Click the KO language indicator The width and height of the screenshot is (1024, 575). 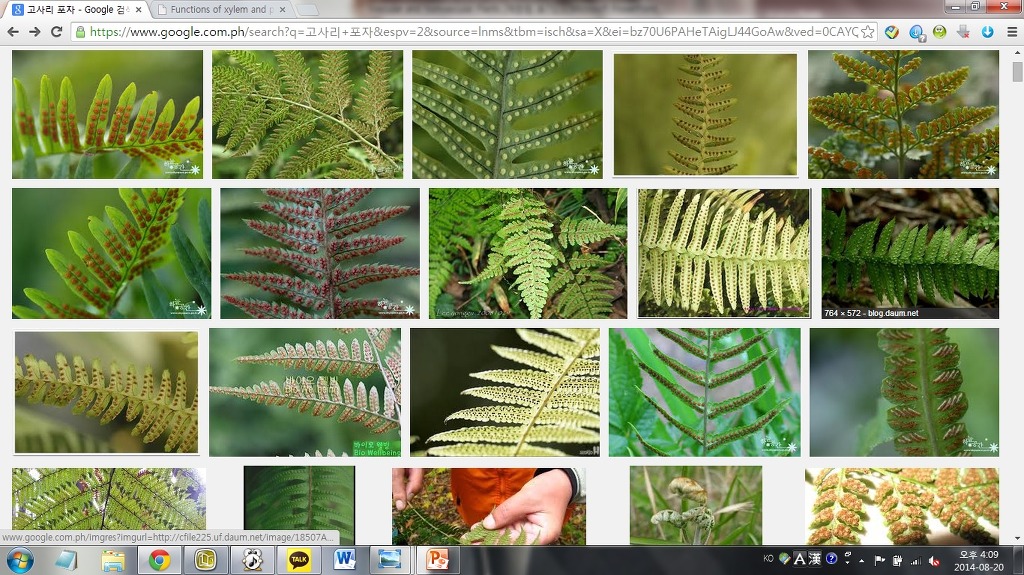(768, 558)
